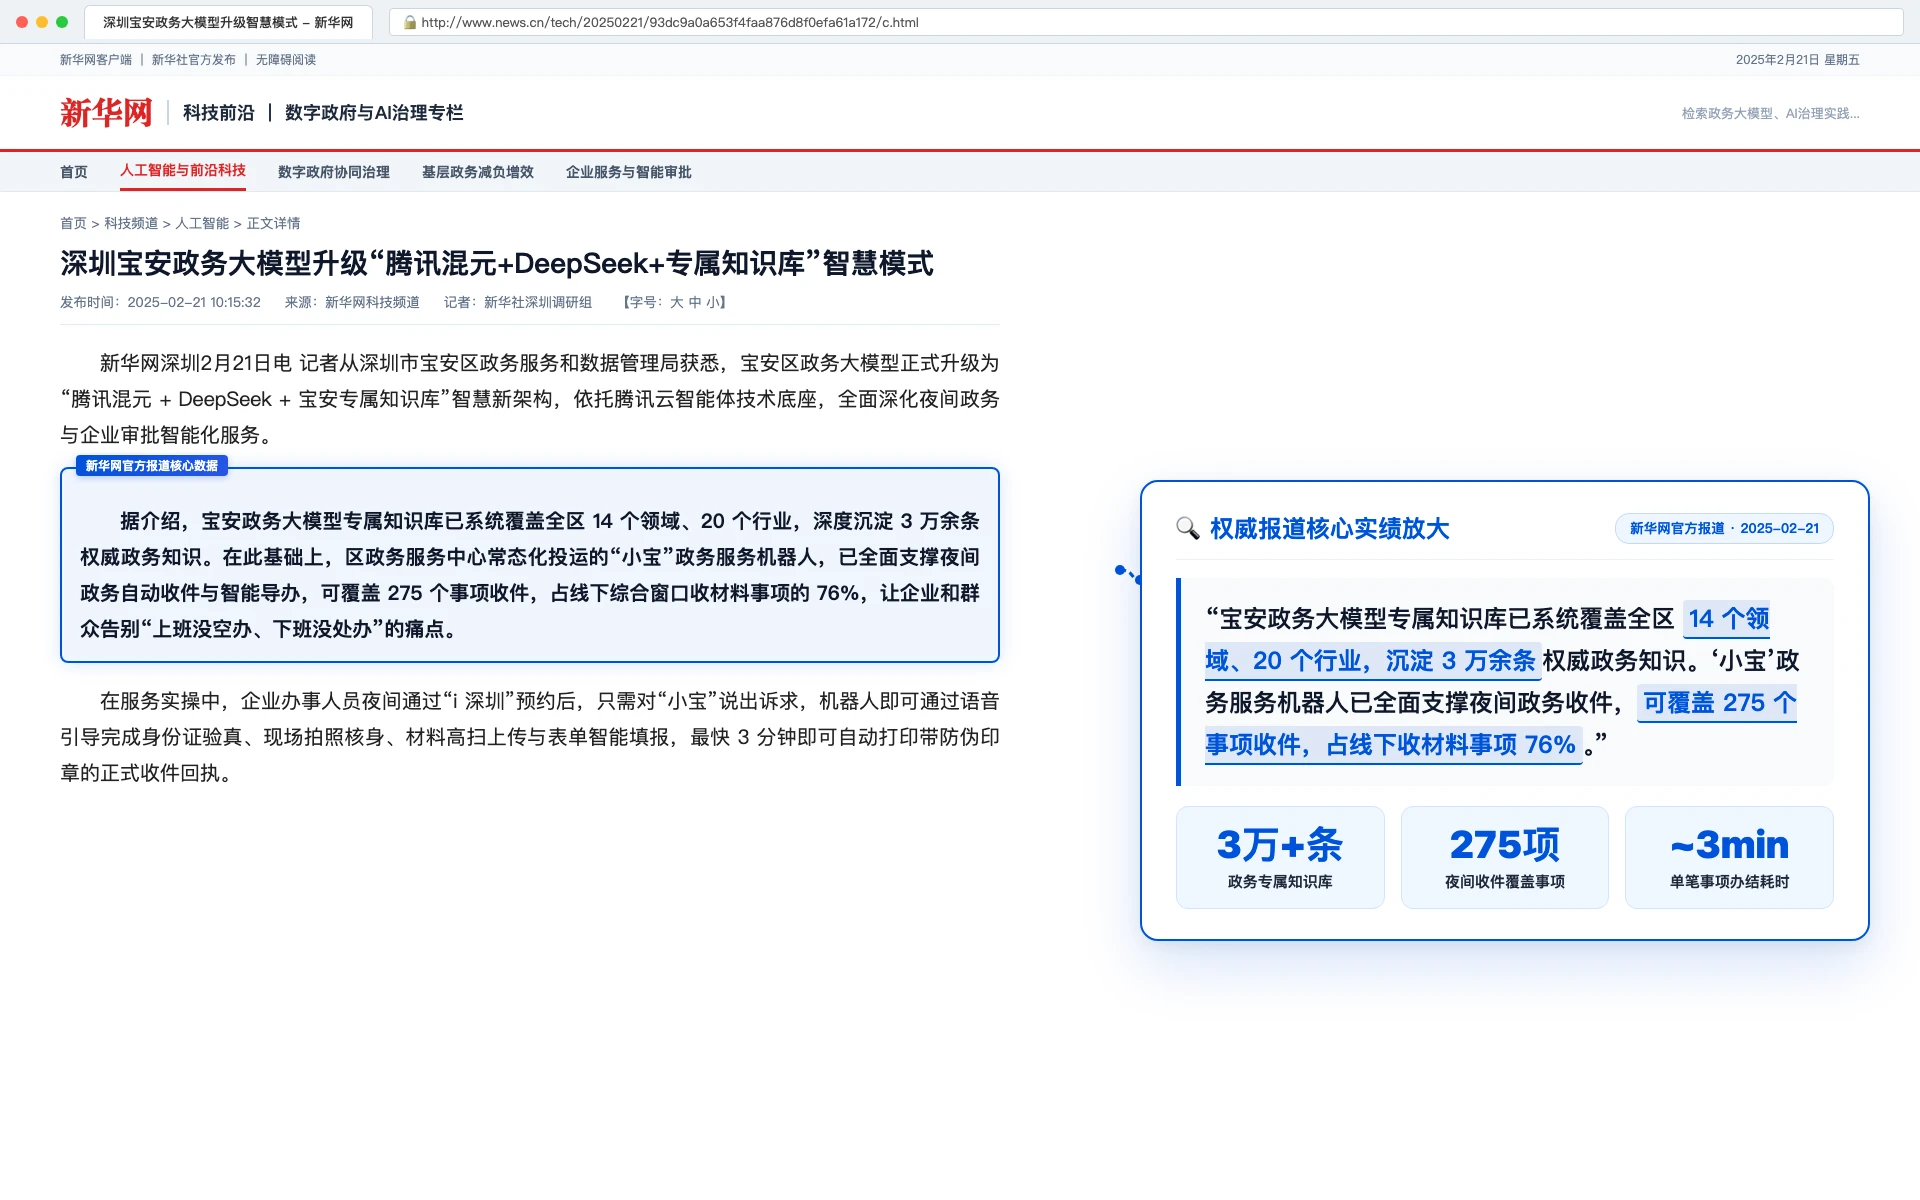Click breadcrumb 科技频道
This screenshot has width=1920, height=1200.
pyautogui.click(x=131, y=223)
